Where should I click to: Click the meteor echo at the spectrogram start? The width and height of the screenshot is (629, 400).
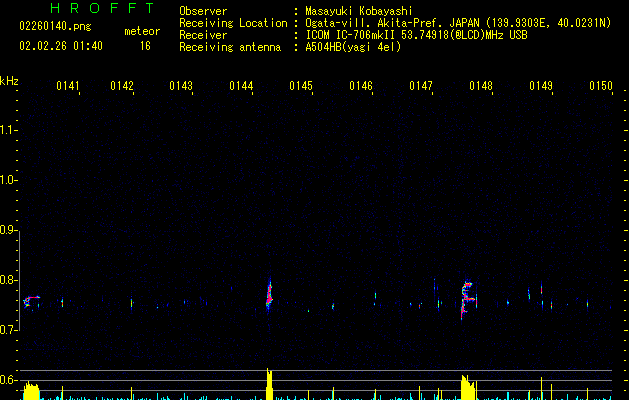[31, 301]
